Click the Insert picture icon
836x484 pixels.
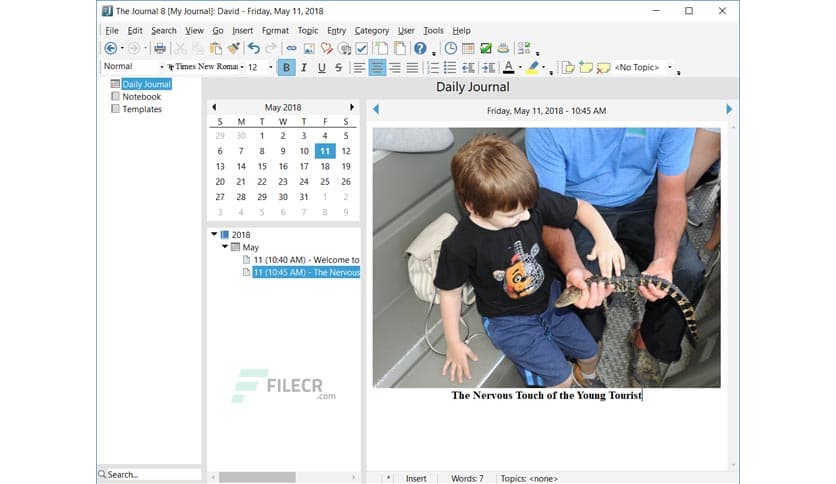click(310, 48)
